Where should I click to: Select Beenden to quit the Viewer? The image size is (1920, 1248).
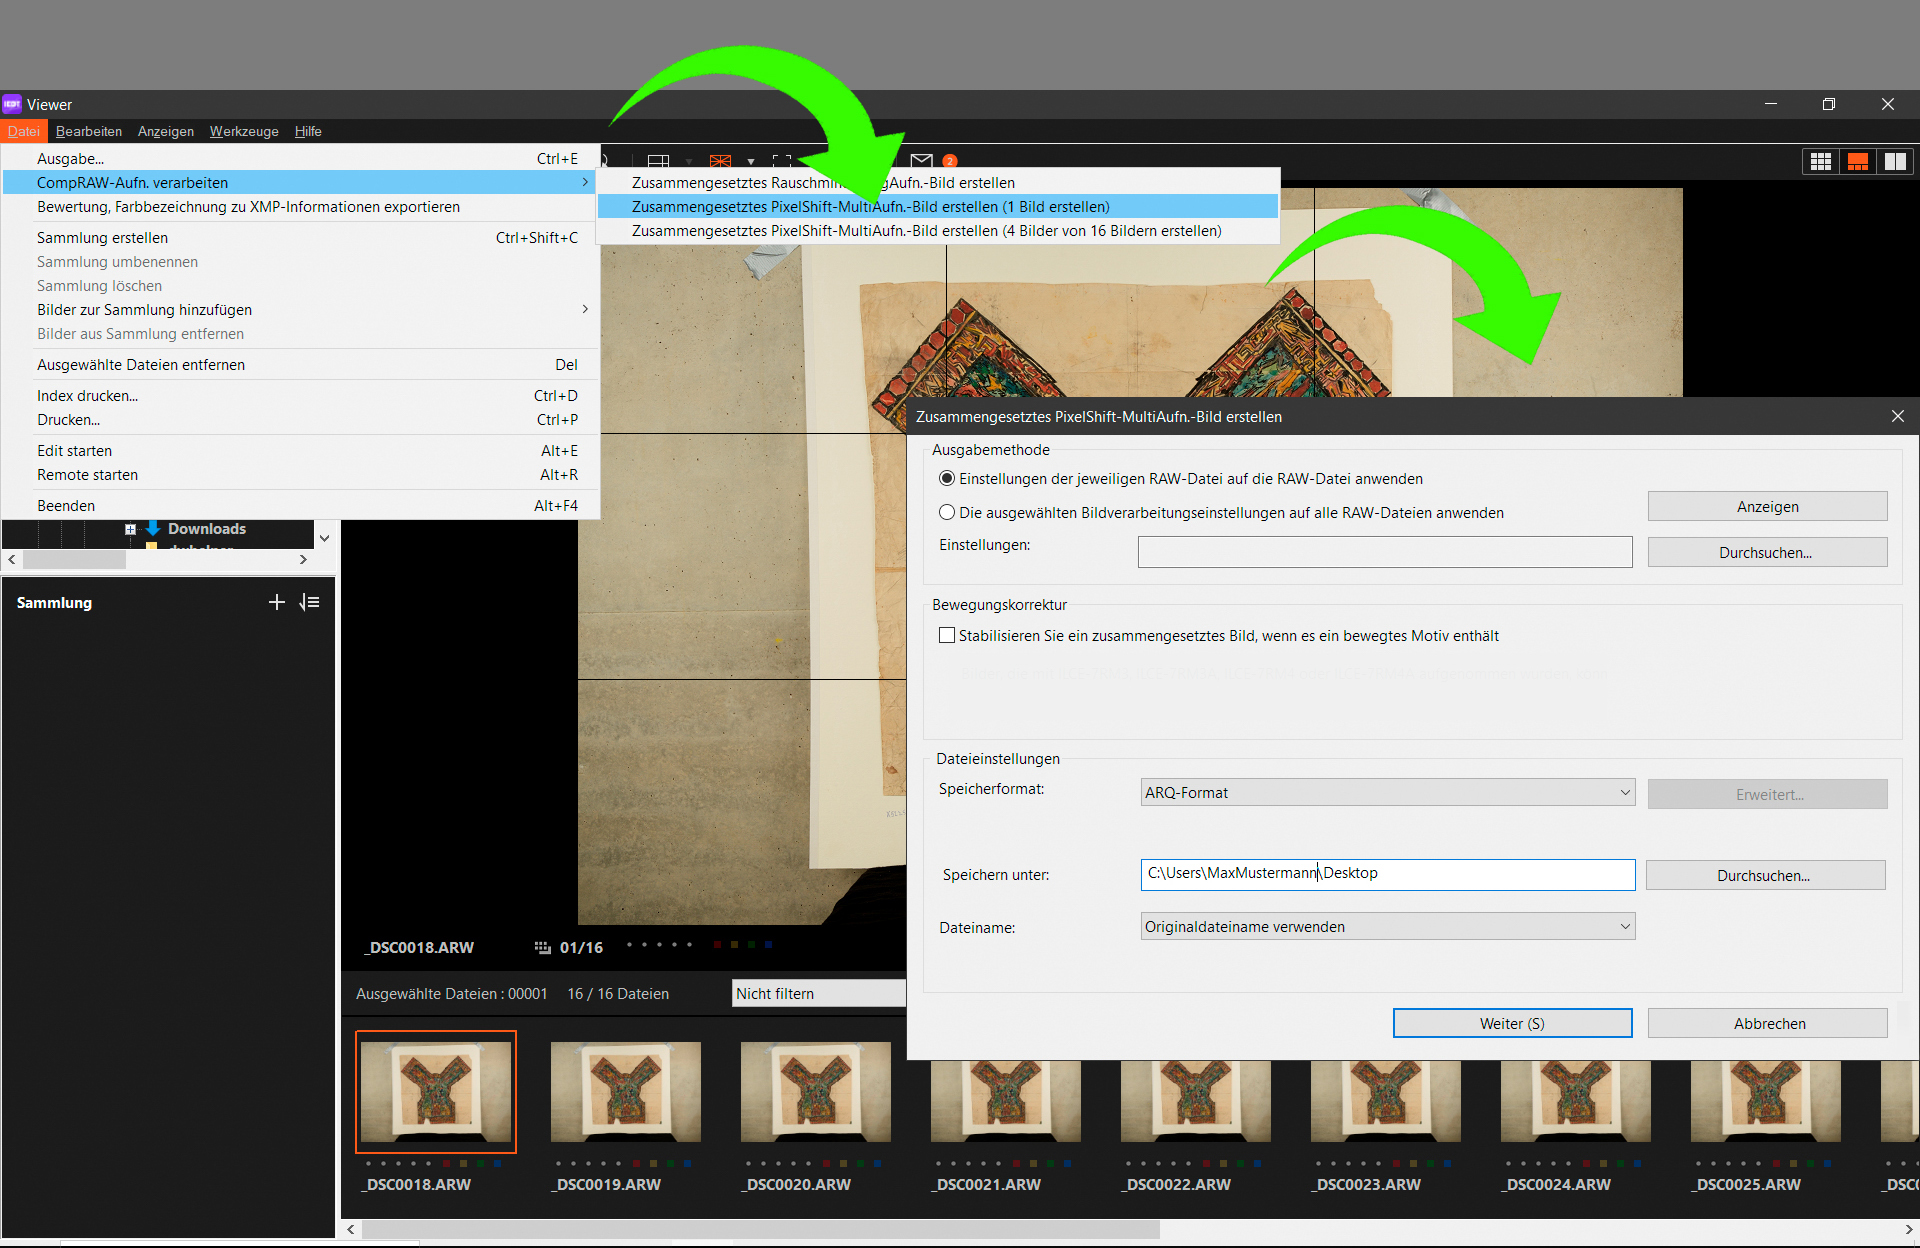click(x=300, y=505)
